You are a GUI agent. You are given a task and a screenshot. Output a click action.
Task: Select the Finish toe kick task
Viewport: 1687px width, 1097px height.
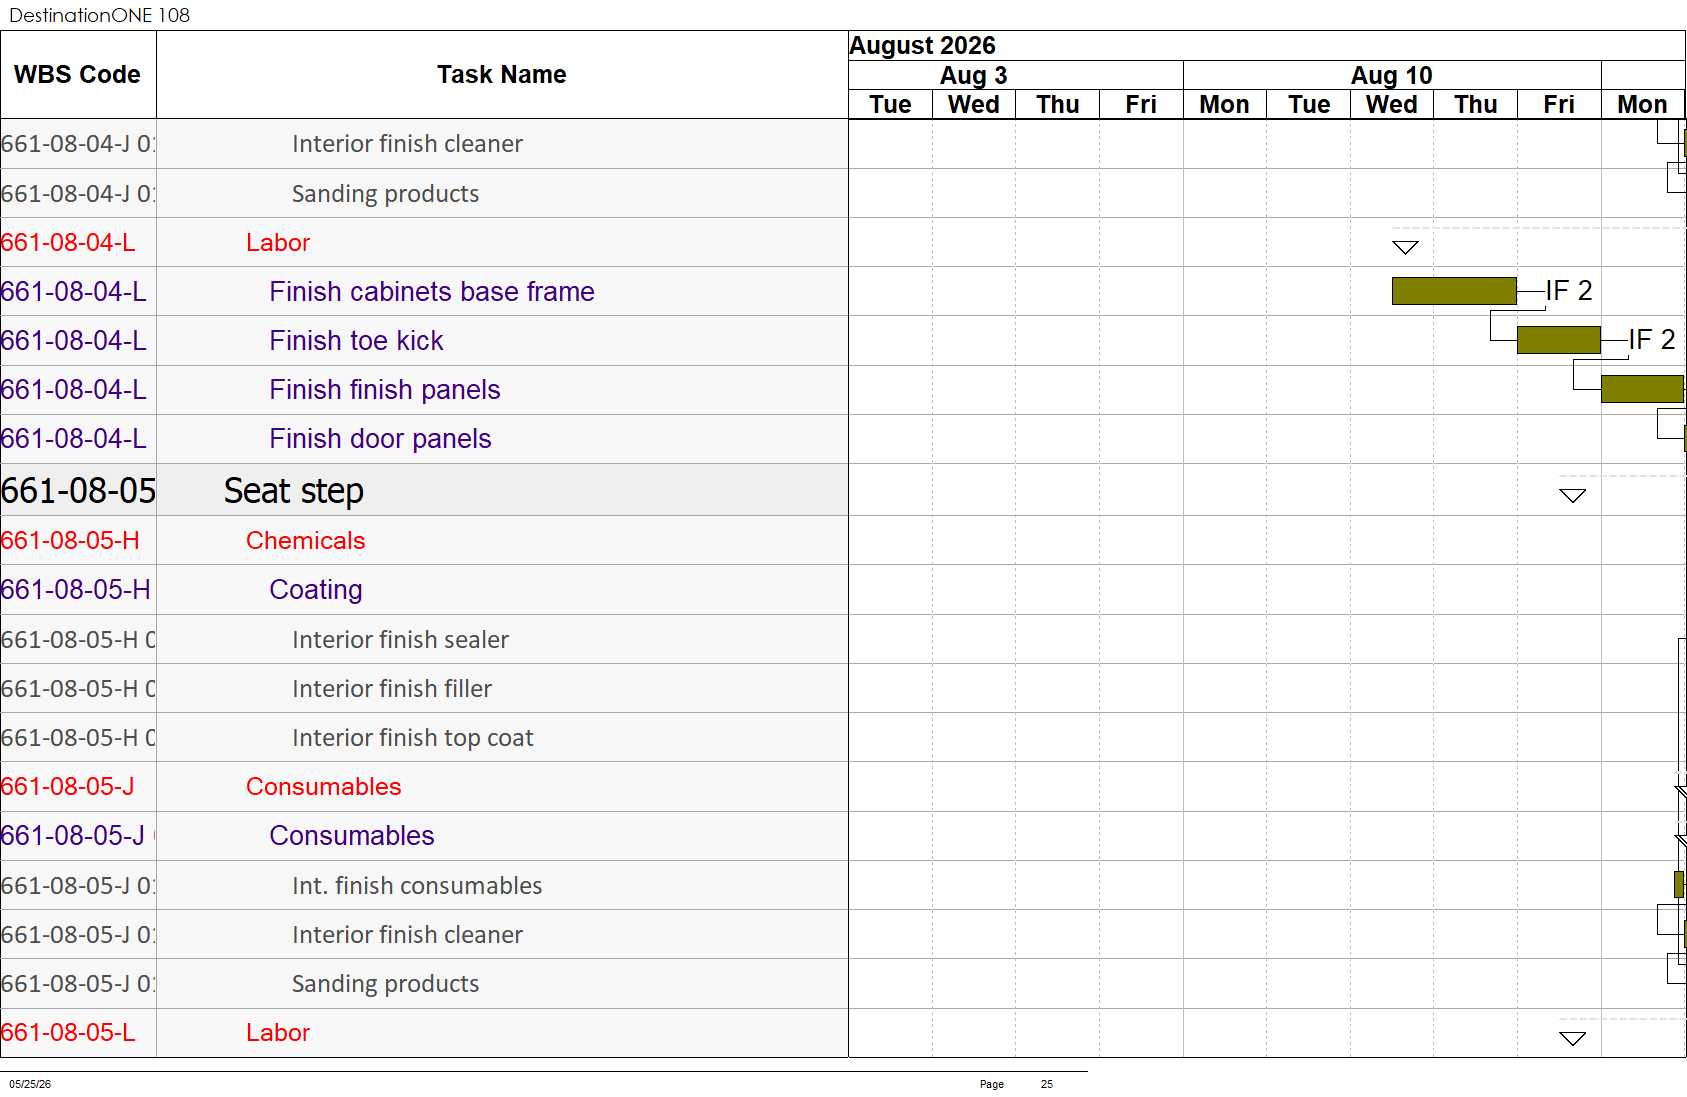356,340
